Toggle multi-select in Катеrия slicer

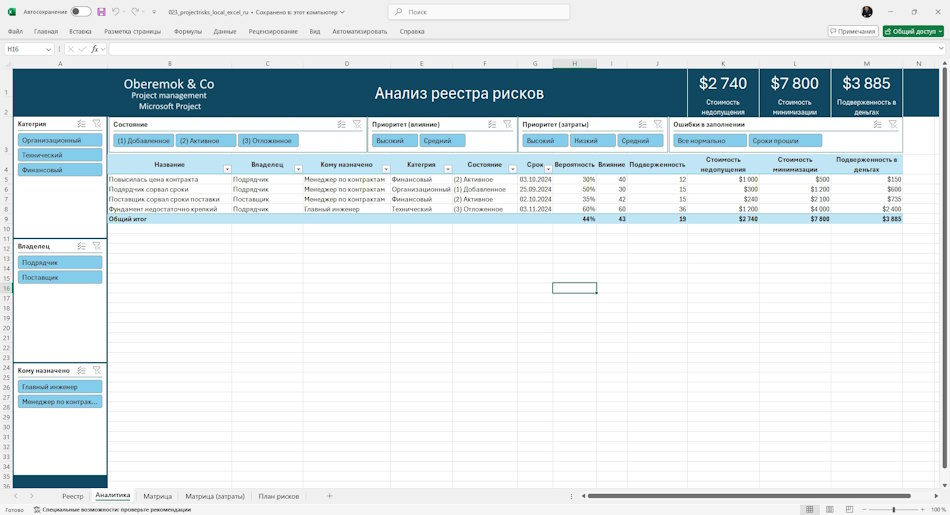point(81,124)
